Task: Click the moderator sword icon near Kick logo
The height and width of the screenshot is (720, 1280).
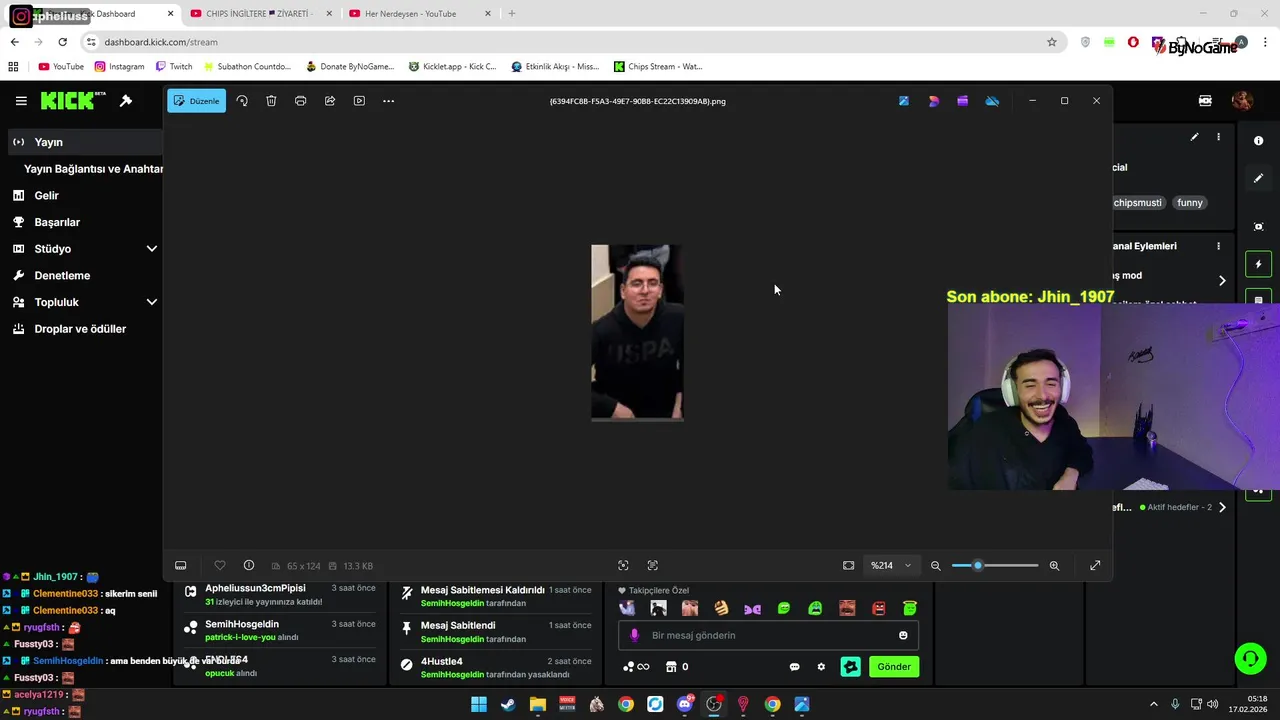Action: [x=126, y=101]
